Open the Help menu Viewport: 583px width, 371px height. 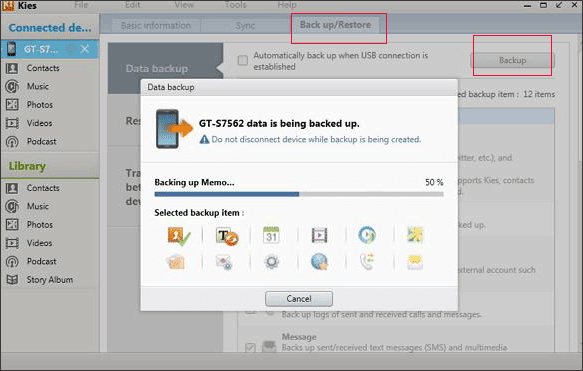[x=287, y=5]
